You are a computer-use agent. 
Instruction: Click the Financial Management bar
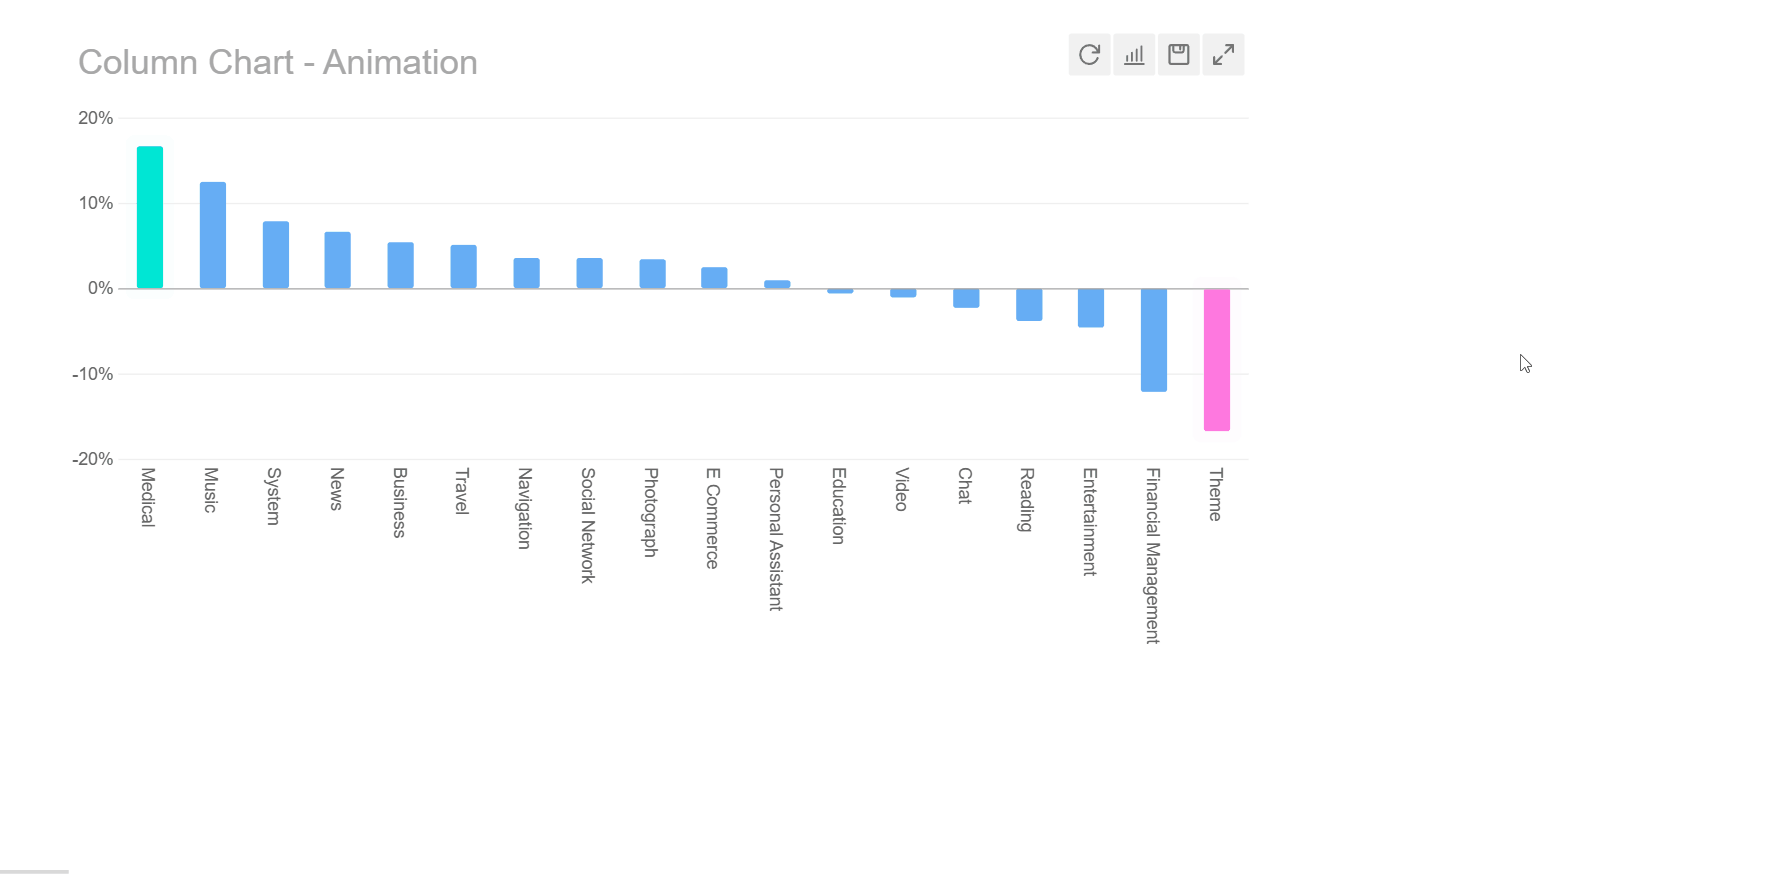tap(1152, 338)
